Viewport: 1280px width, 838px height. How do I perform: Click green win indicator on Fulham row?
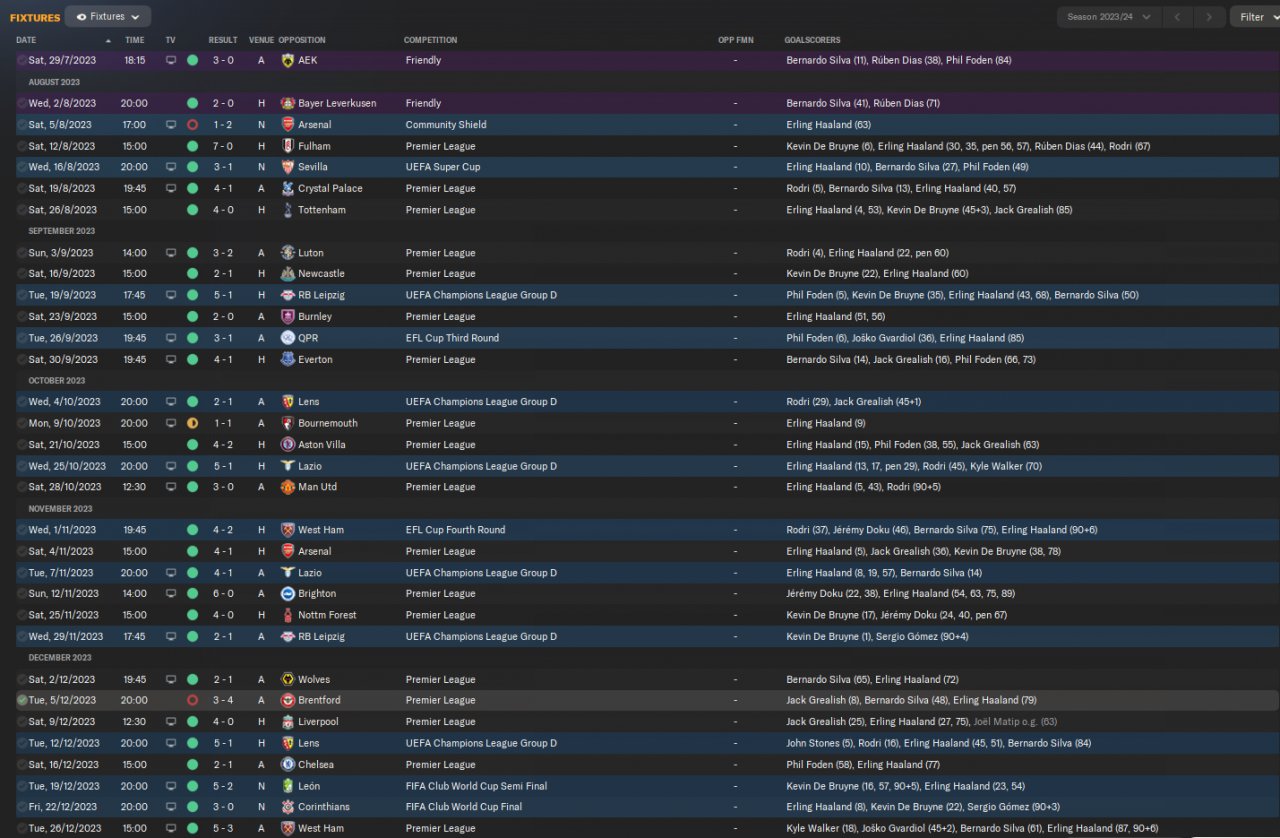[x=192, y=146]
